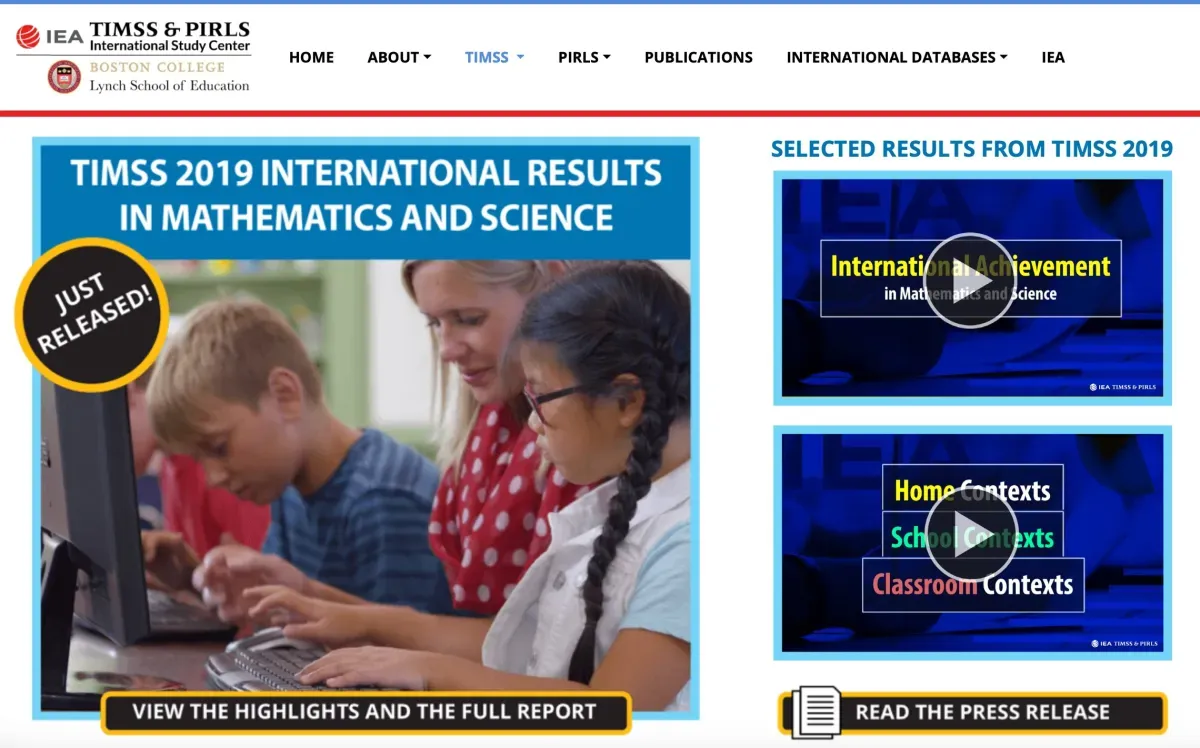Click TIMSS & PIRLS International Study Center title
This screenshot has height=748, width=1200.
click(169, 36)
